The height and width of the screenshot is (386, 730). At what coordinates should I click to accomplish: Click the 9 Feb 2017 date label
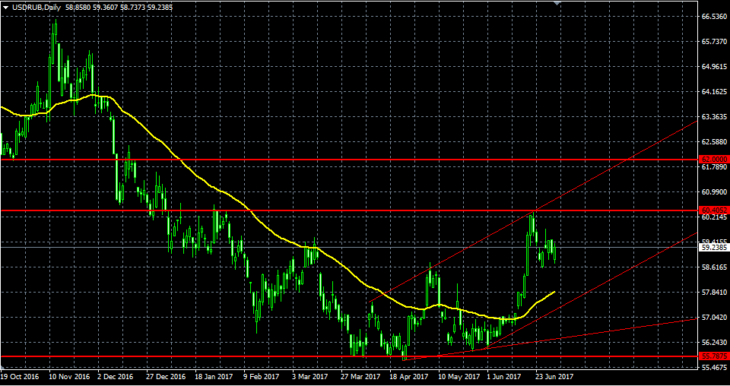tap(263, 376)
